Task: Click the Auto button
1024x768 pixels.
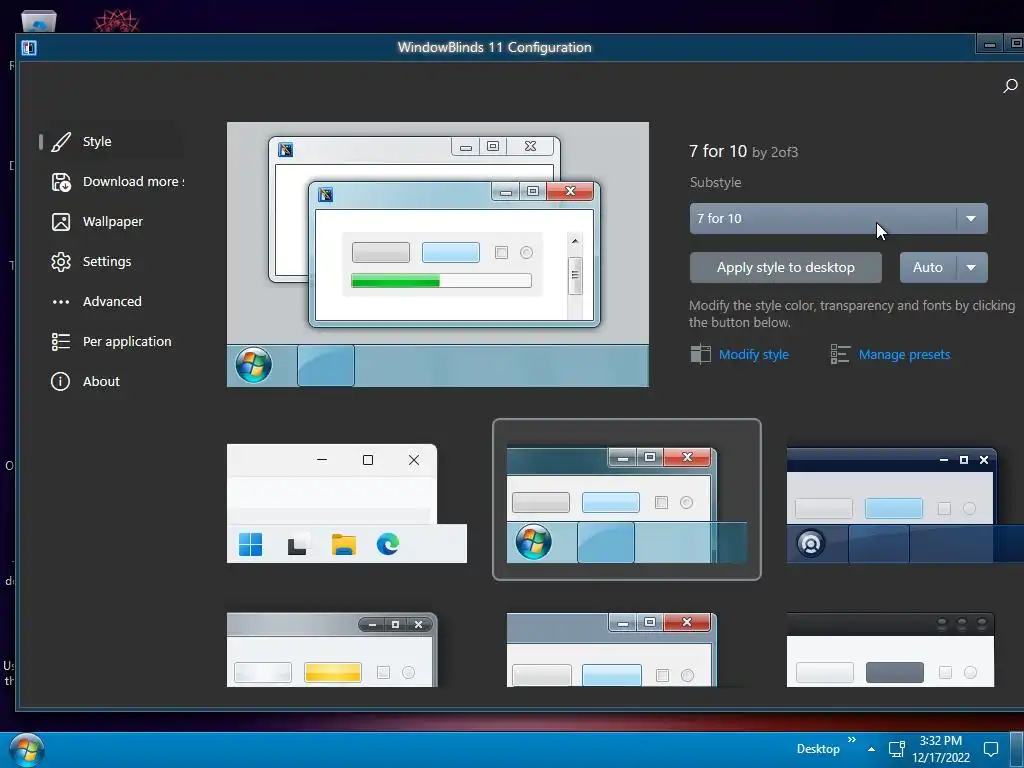Action: [x=927, y=268]
